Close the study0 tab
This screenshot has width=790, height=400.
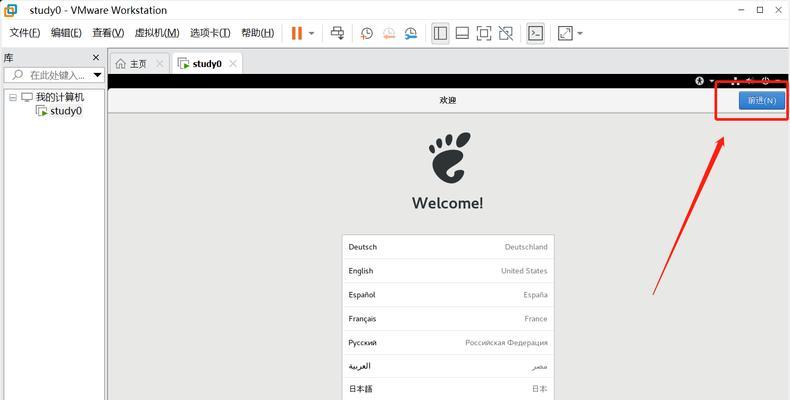233,63
